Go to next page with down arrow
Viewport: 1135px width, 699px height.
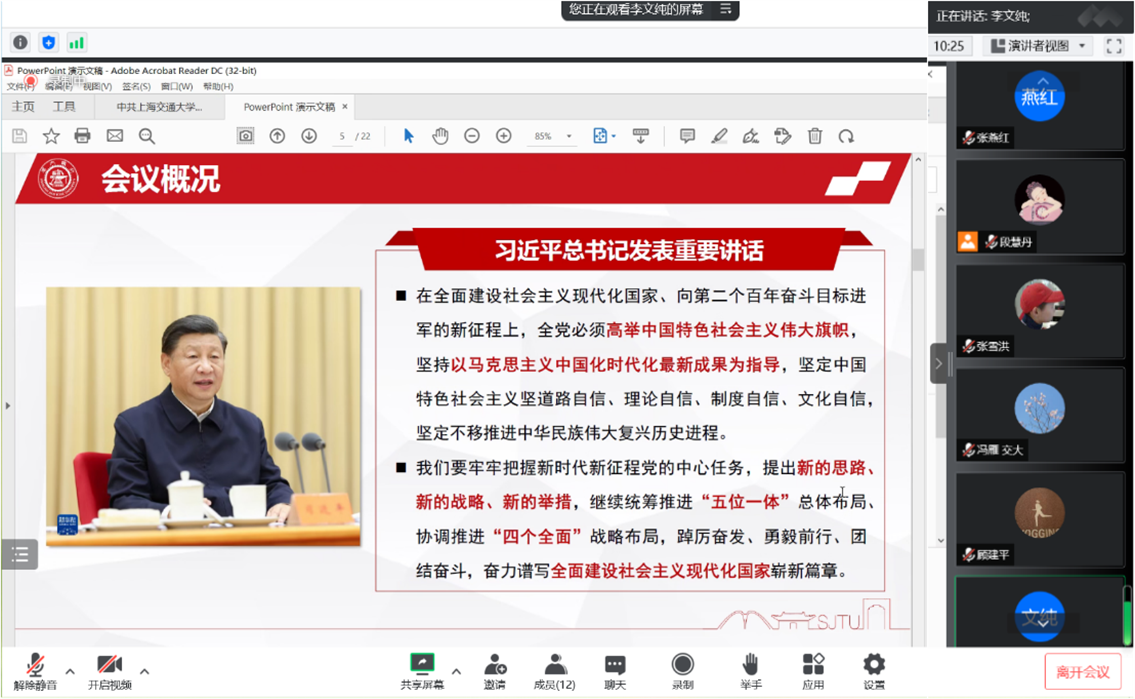click(x=309, y=136)
